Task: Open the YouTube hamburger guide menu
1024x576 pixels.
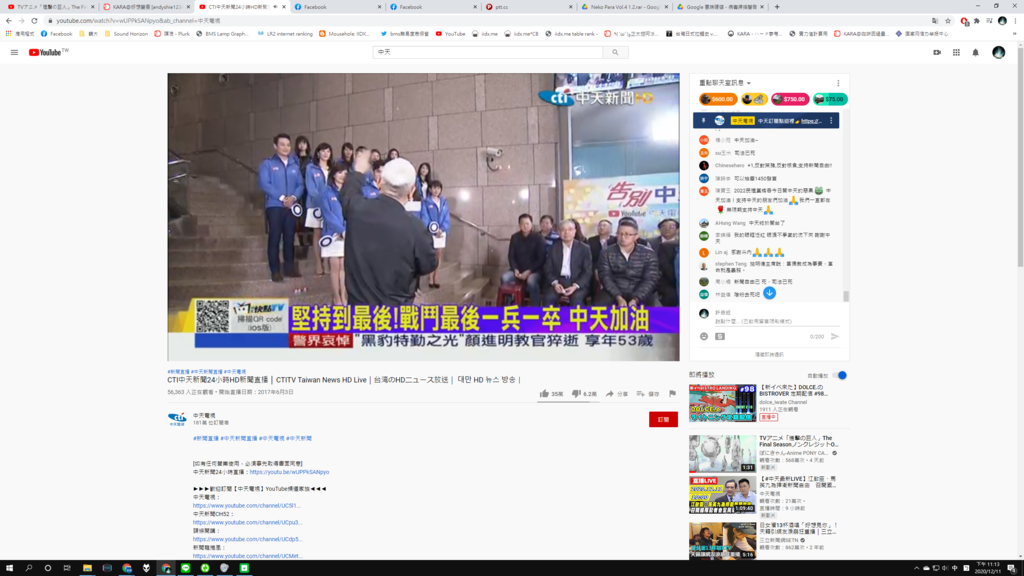Action: [x=14, y=52]
